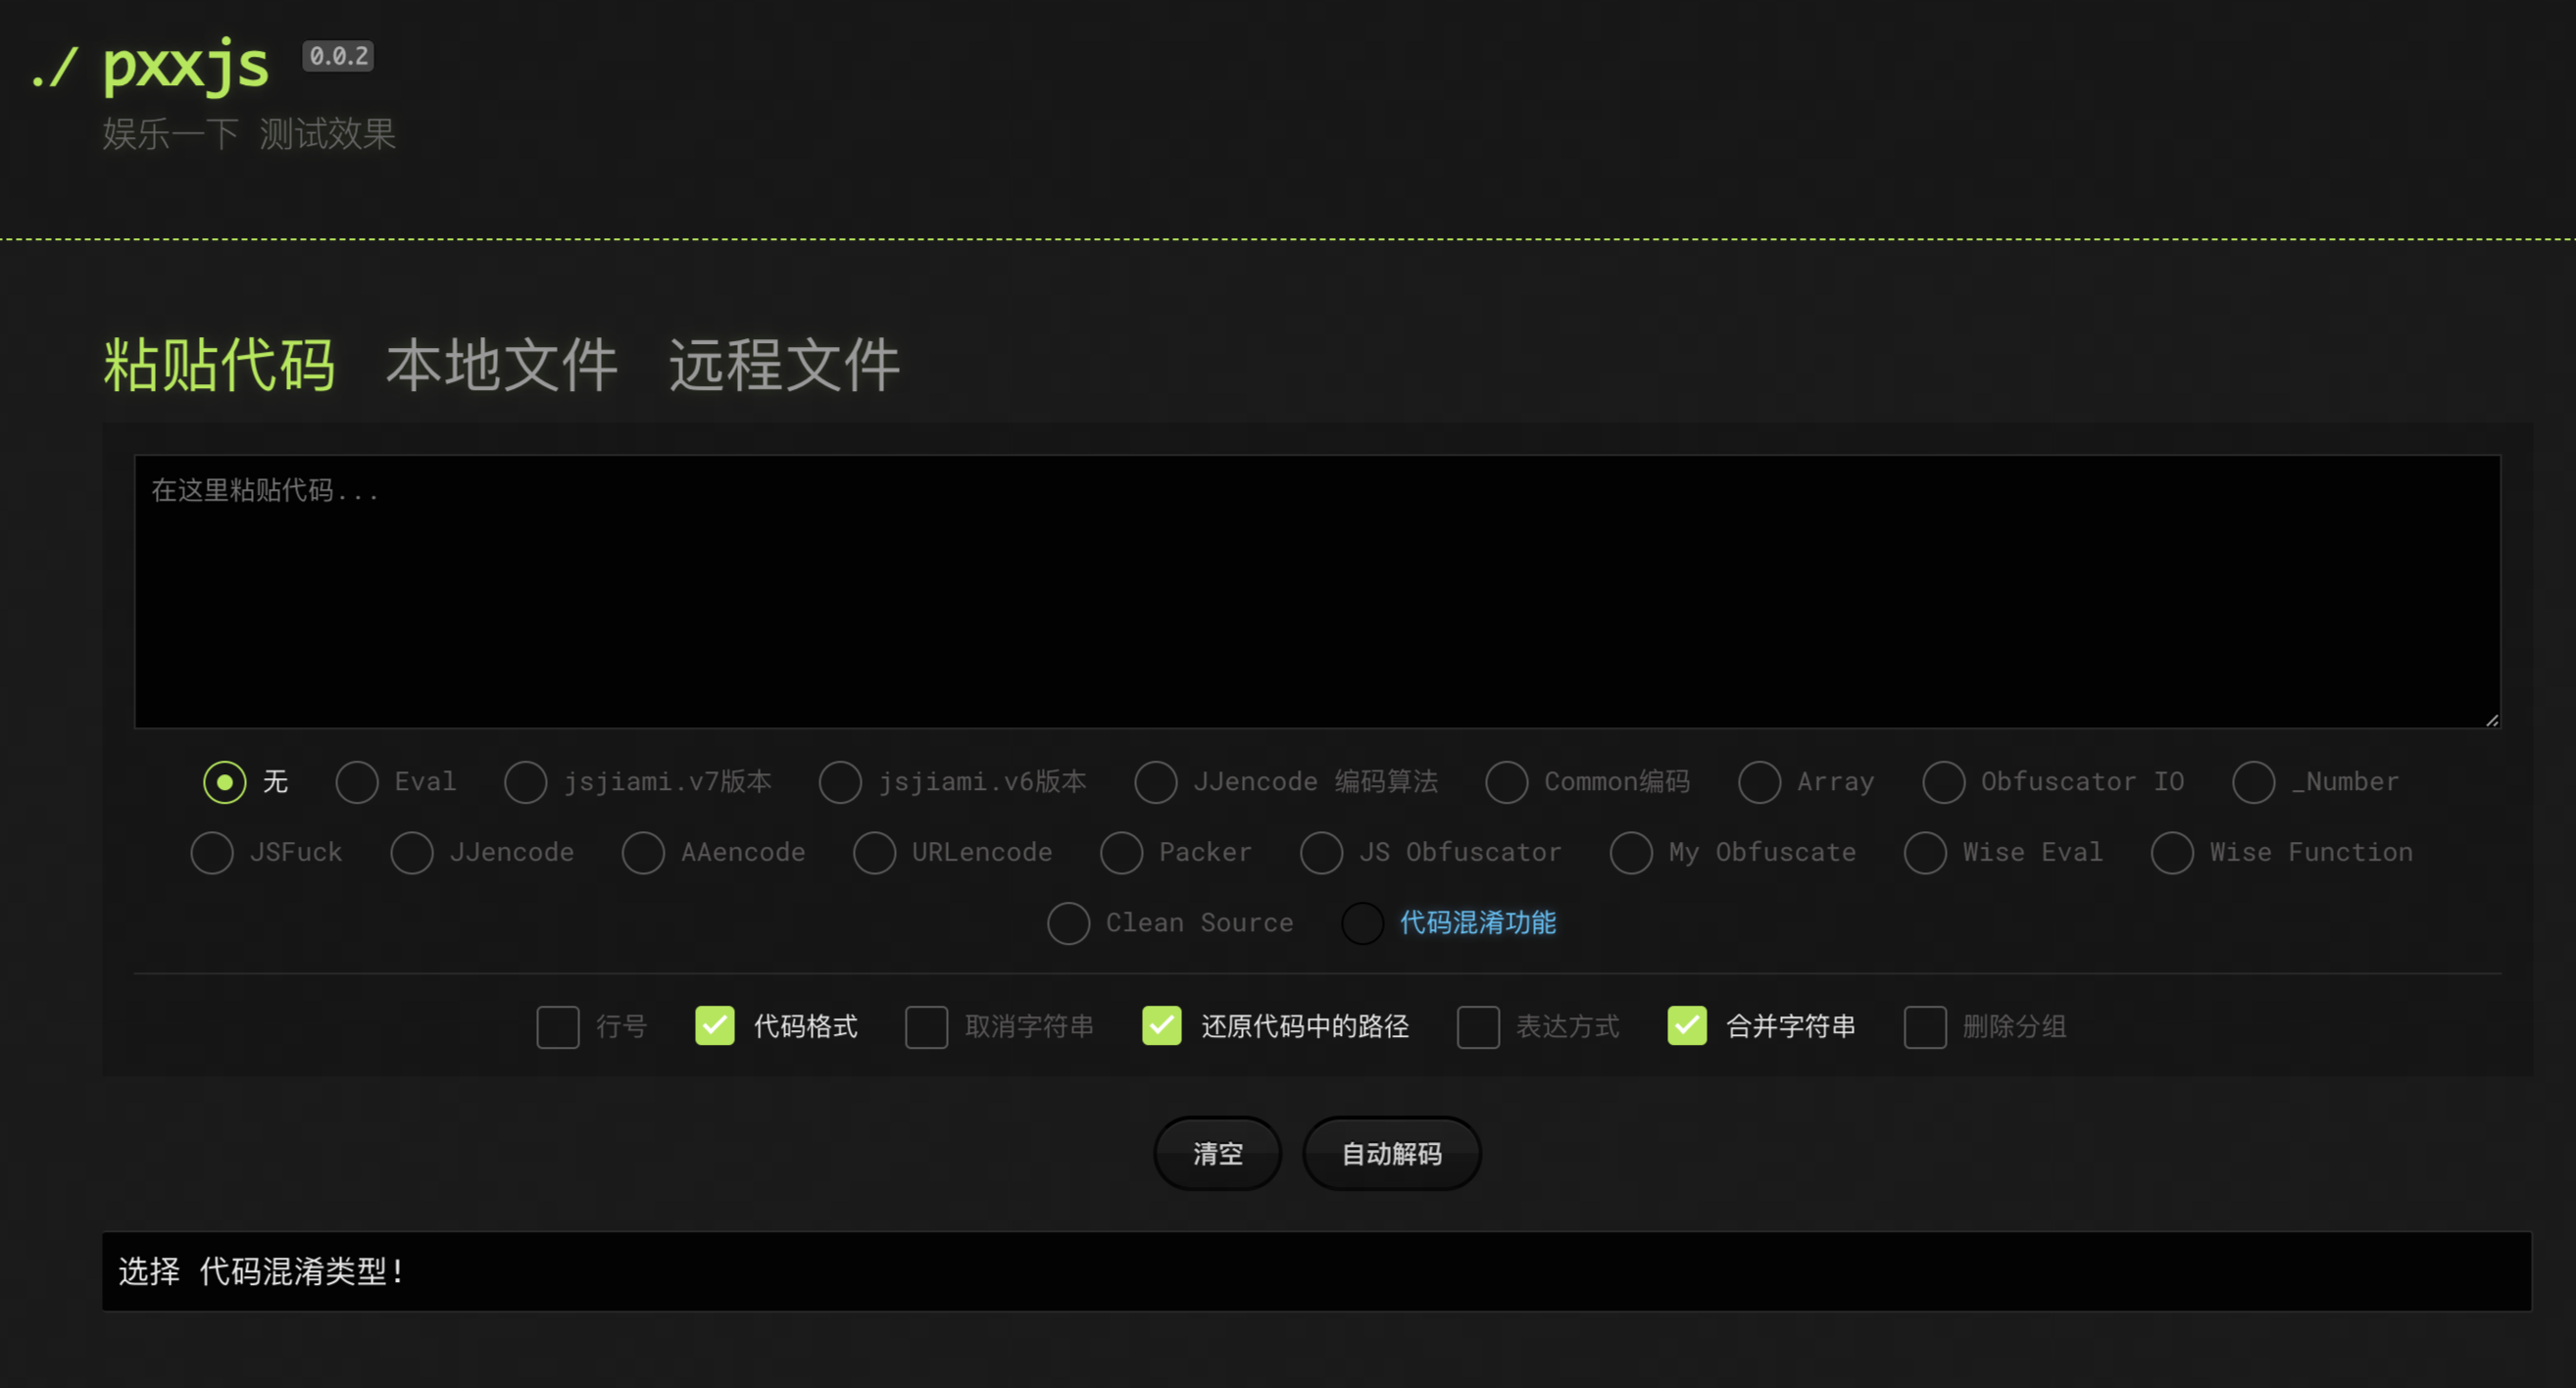
Task: Switch to the 本地文件 tab
Action: click(x=501, y=365)
